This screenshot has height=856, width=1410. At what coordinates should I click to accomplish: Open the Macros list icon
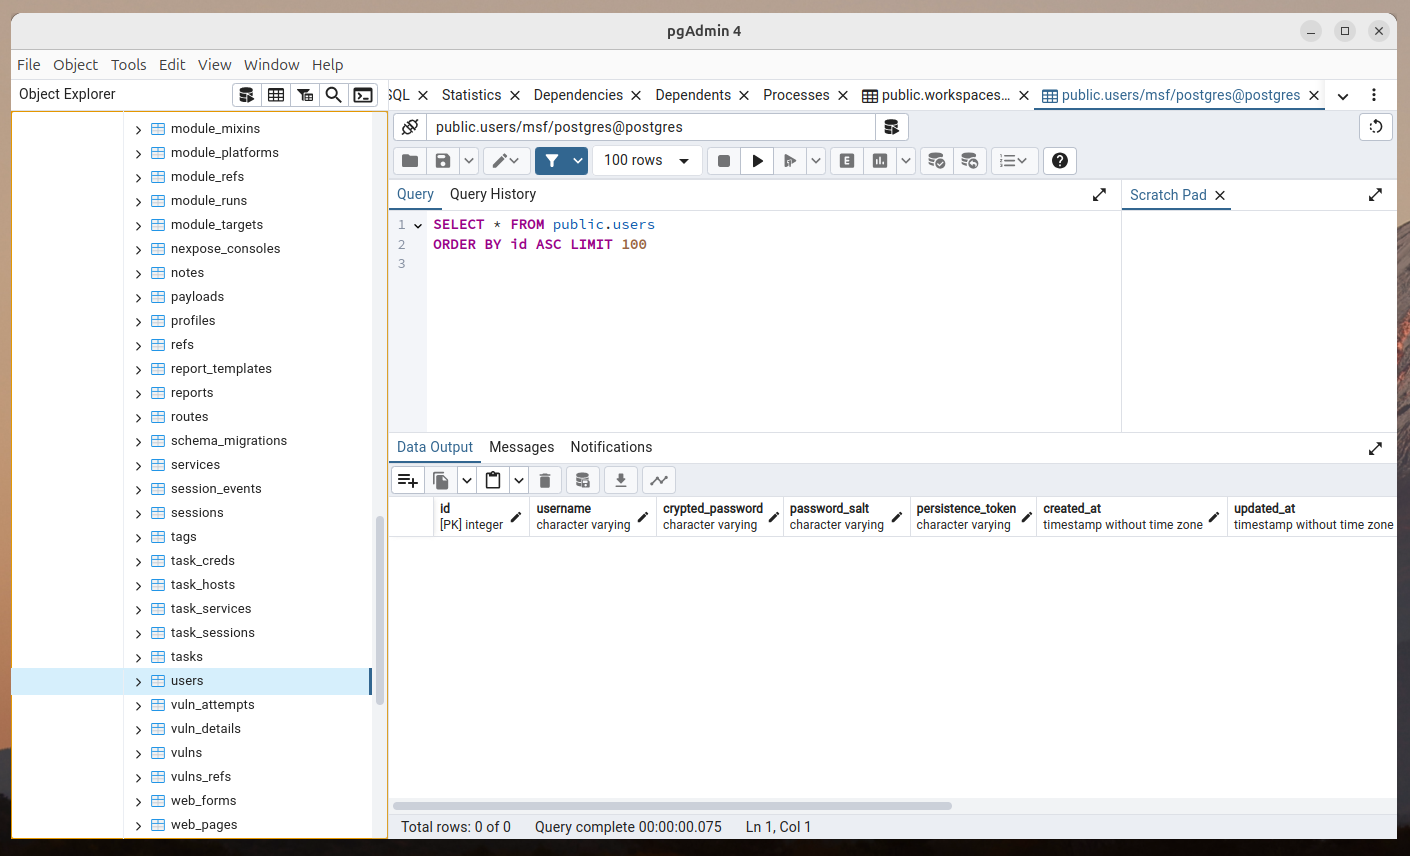(1014, 161)
